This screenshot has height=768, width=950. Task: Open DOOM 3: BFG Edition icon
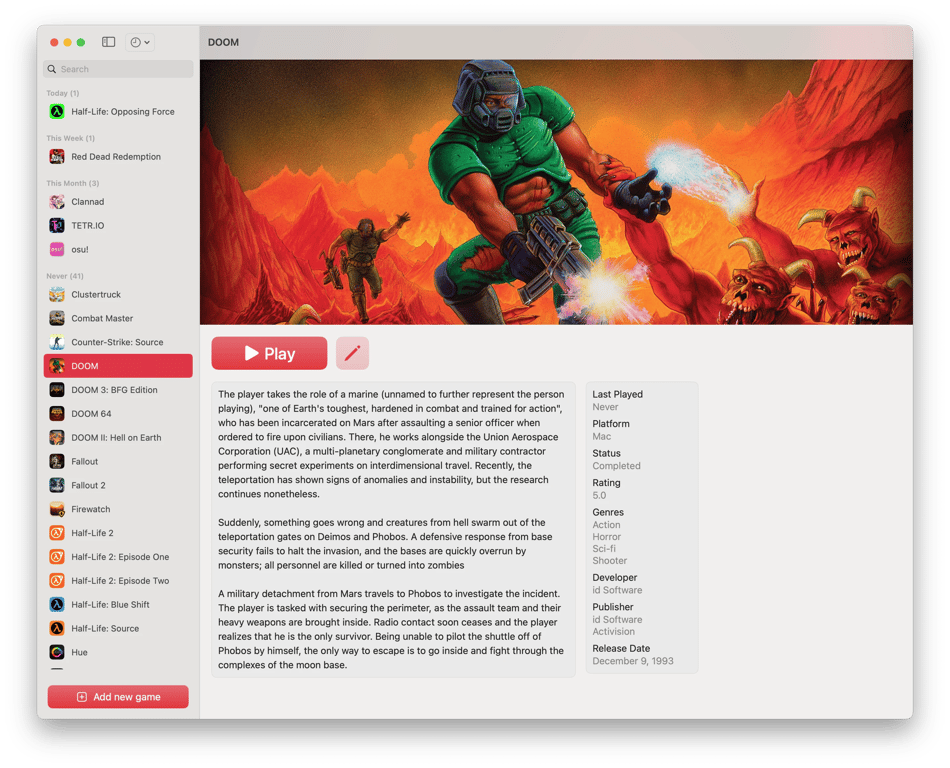click(57, 389)
